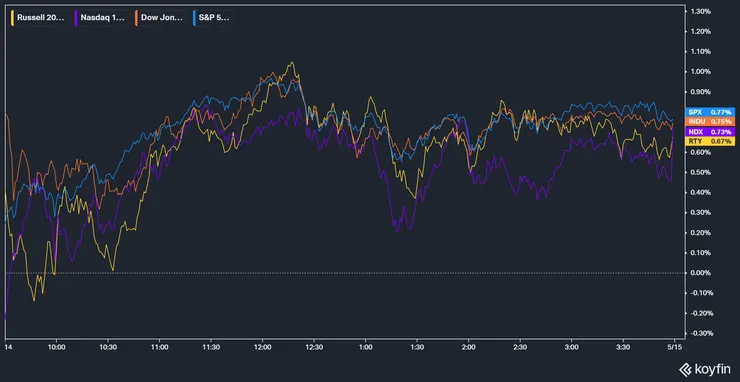The height and width of the screenshot is (382, 740).
Task: Click the 12:30 time axis label
Action: coord(314,348)
